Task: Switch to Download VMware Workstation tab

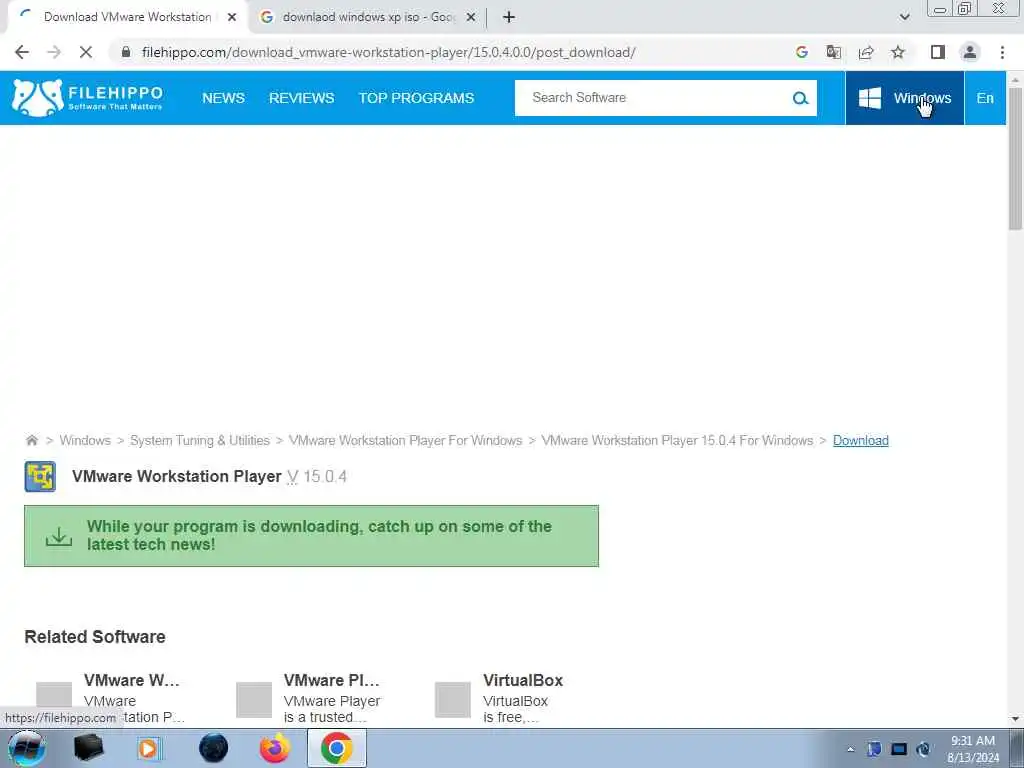Action: (127, 17)
